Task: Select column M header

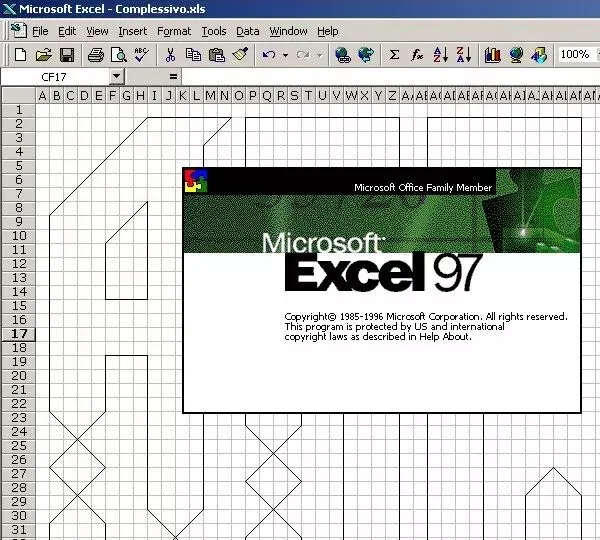Action: (x=210, y=96)
